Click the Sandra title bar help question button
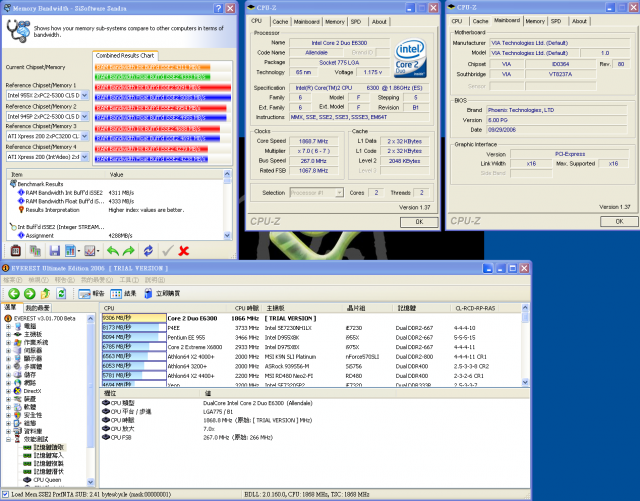Screen dimensions: 640x501 pos(218,8)
